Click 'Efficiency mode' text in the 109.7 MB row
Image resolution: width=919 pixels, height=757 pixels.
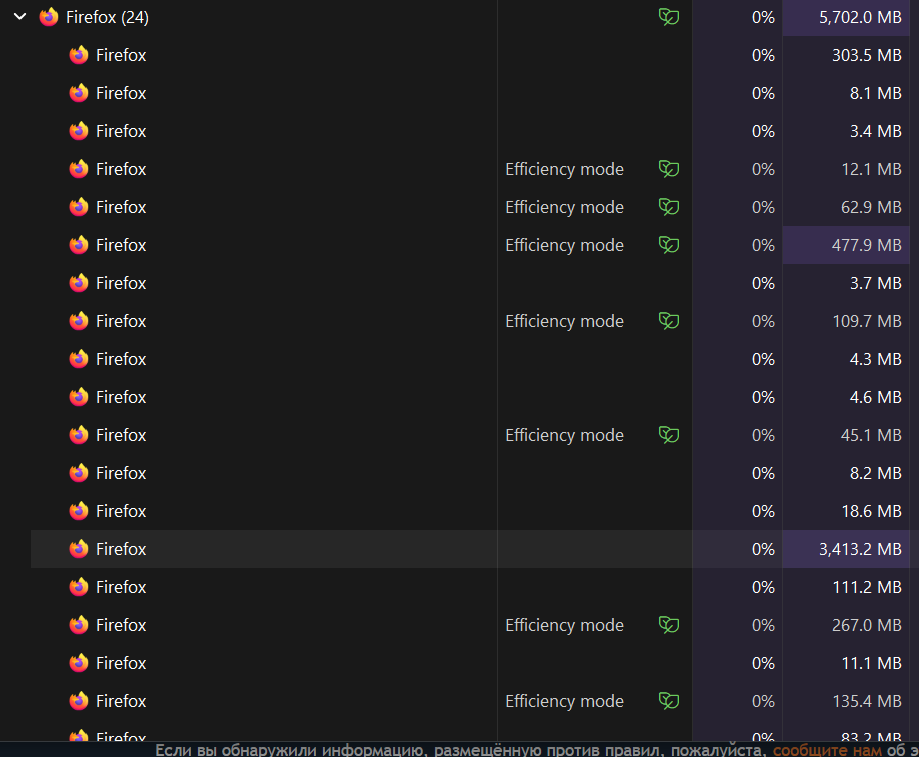[564, 321]
